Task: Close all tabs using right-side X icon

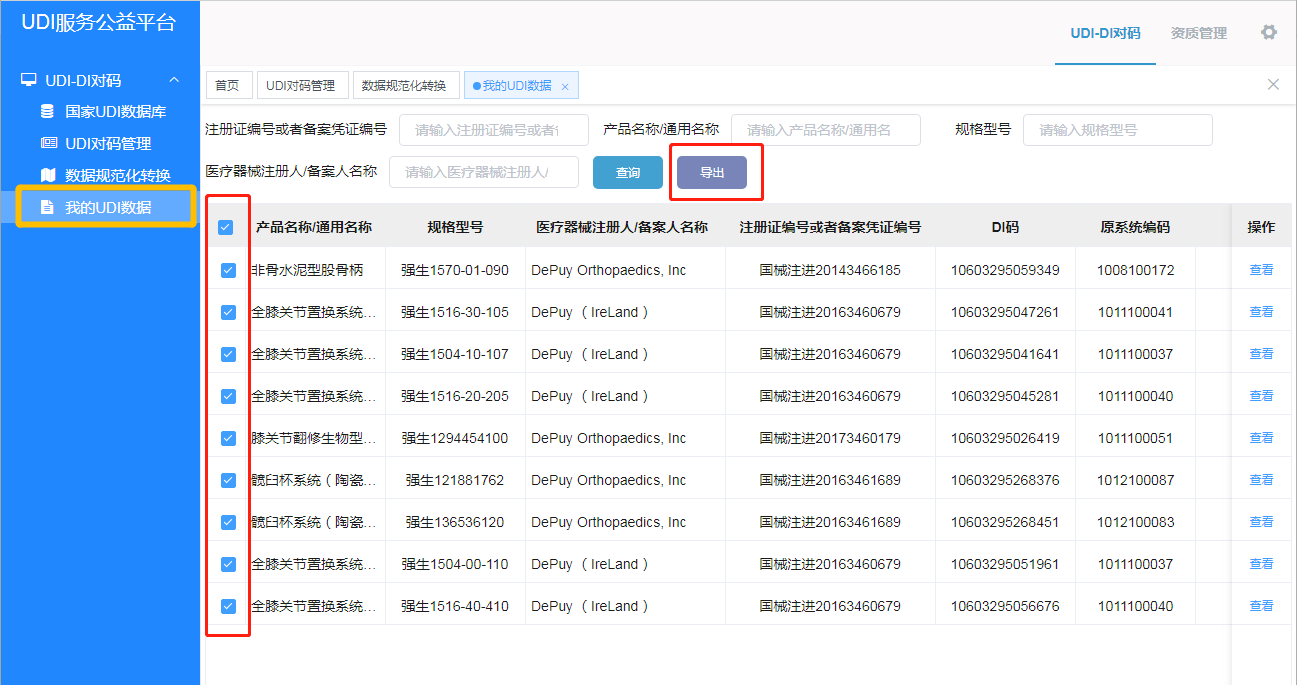Action: pos(1273,85)
